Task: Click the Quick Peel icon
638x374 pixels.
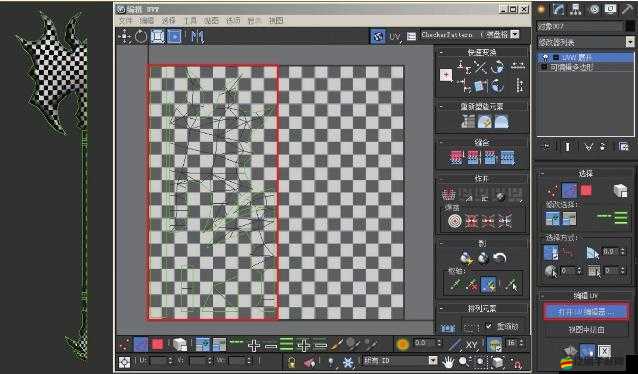Action: 466,258
